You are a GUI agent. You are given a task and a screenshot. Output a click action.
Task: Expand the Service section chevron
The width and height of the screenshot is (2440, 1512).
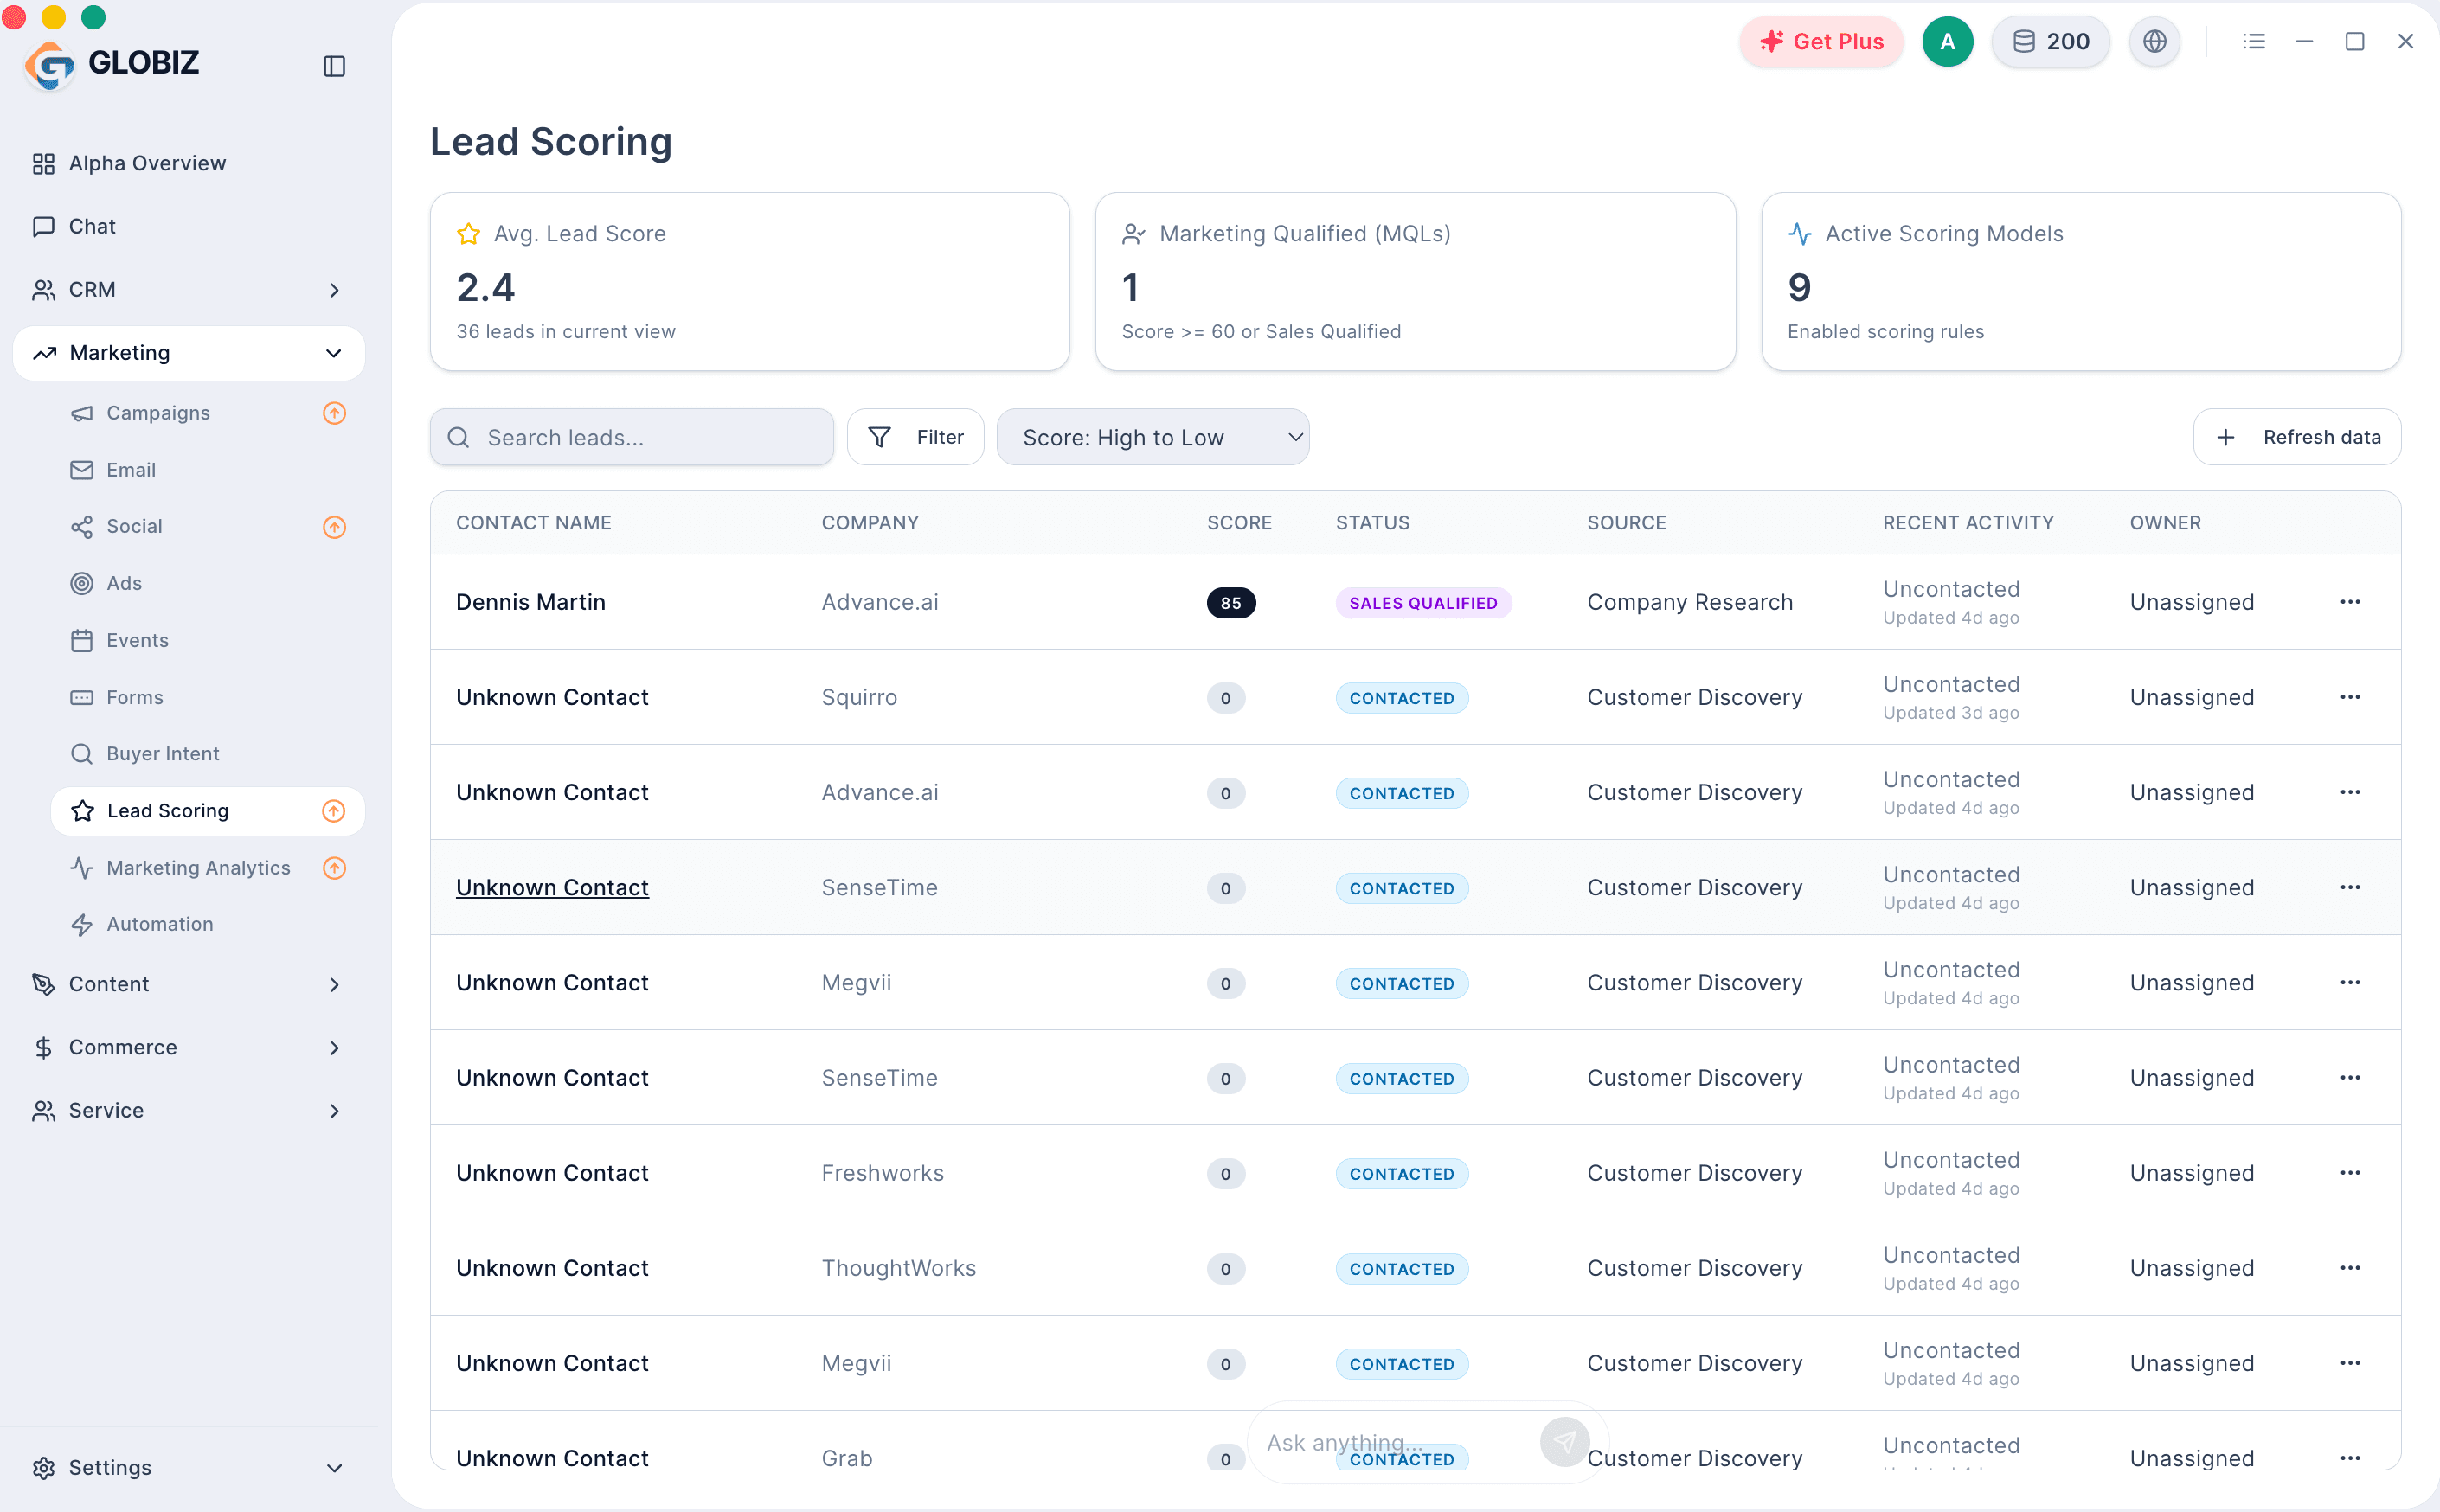(334, 1111)
